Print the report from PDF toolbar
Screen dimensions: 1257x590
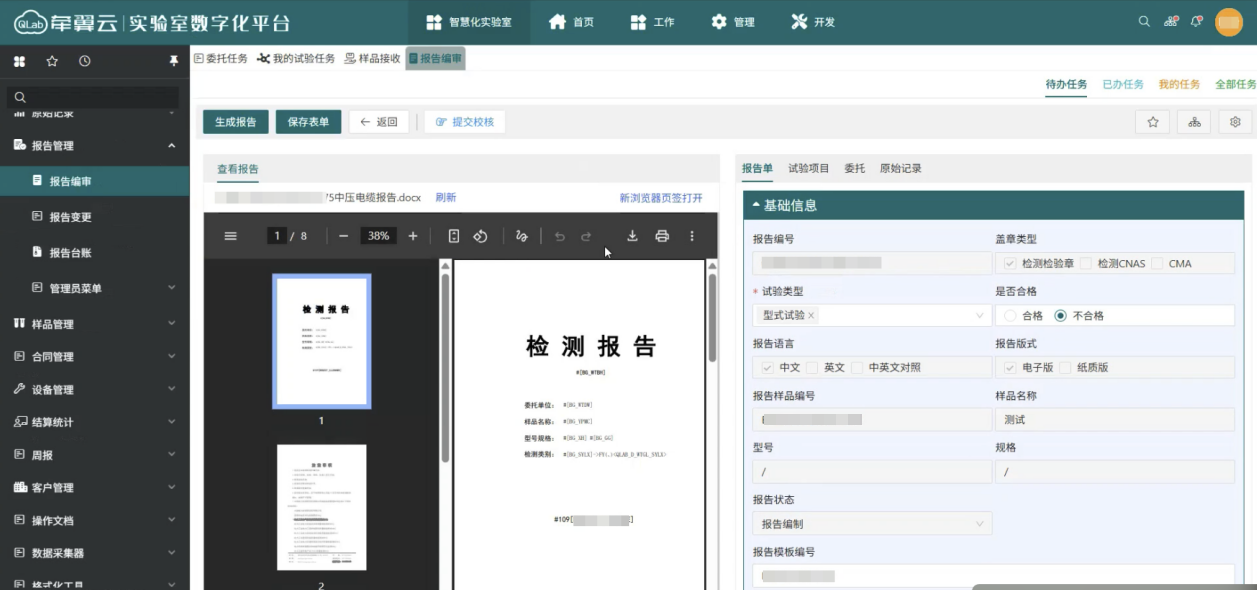662,236
